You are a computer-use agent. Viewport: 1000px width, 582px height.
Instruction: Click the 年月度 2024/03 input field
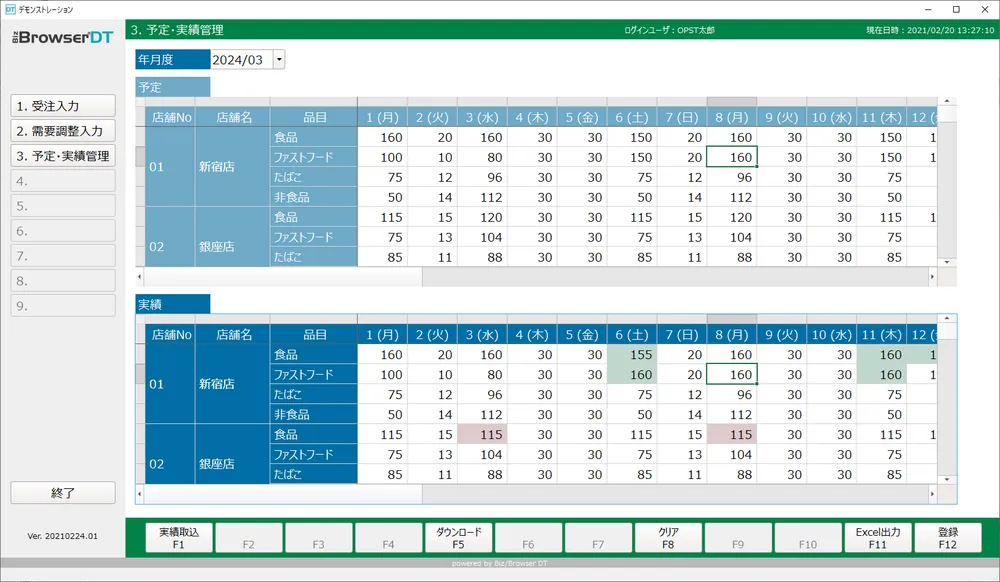(x=240, y=60)
